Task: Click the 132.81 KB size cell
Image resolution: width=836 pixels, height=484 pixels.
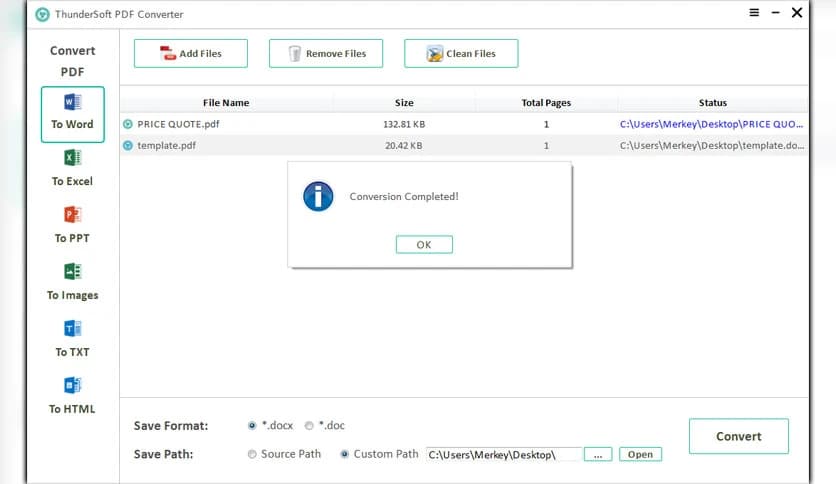Action: pos(404,124)
